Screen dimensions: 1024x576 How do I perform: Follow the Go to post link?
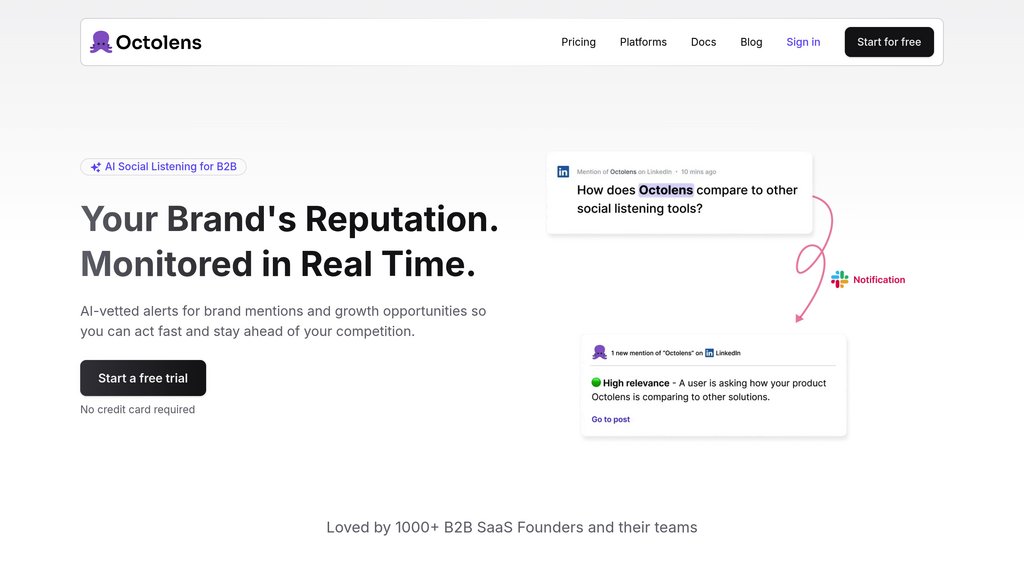610,420
